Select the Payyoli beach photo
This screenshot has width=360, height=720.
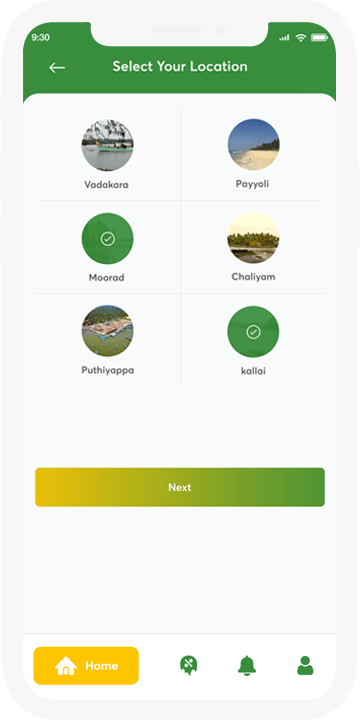tap(253, 145)
